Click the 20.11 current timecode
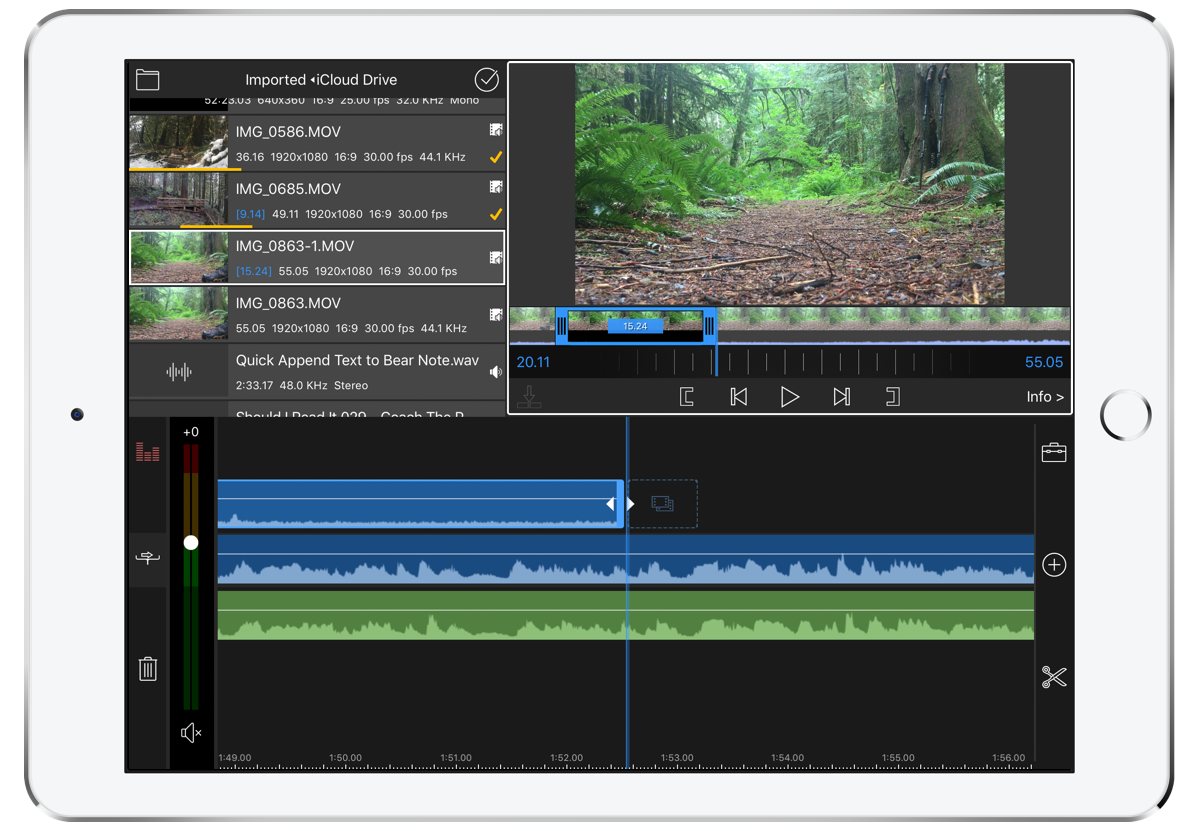The image size is (1200, 831). tap(533, 362)
